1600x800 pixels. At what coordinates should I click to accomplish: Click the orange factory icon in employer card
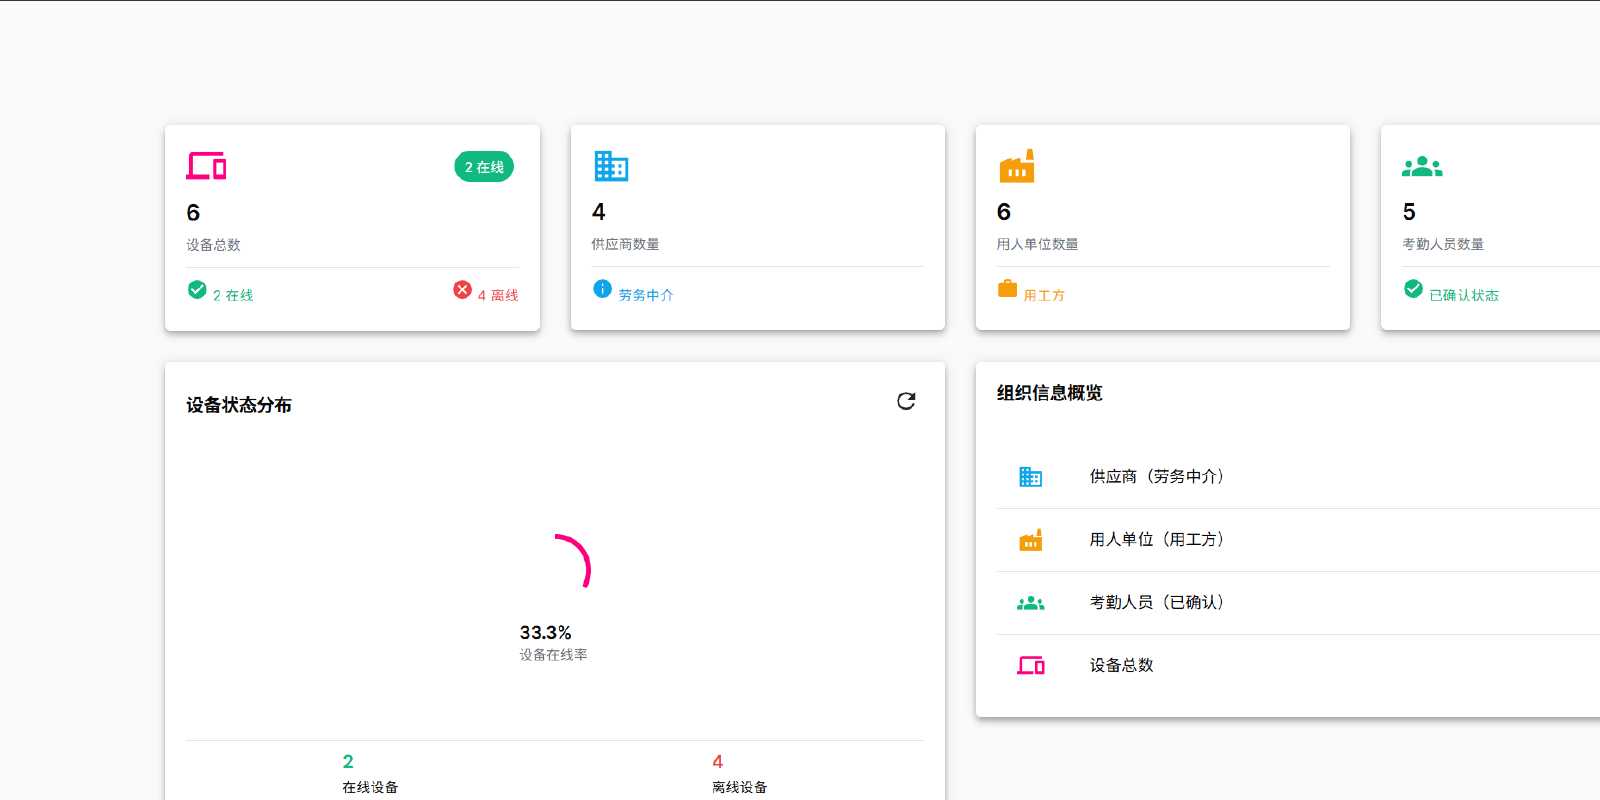click(1017, 166)
